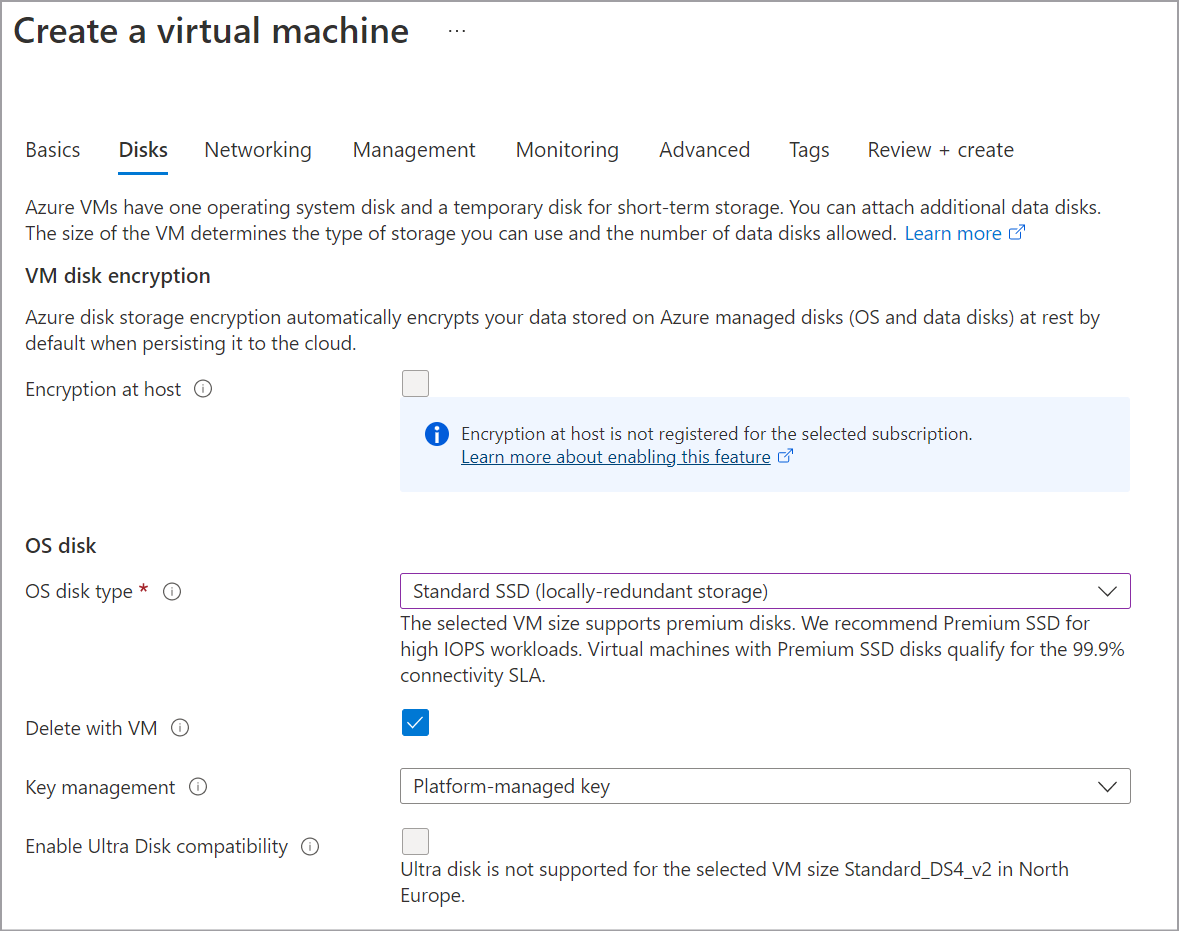
Task: Click info icon beside Key management
Action: click(x=198, y=788)
